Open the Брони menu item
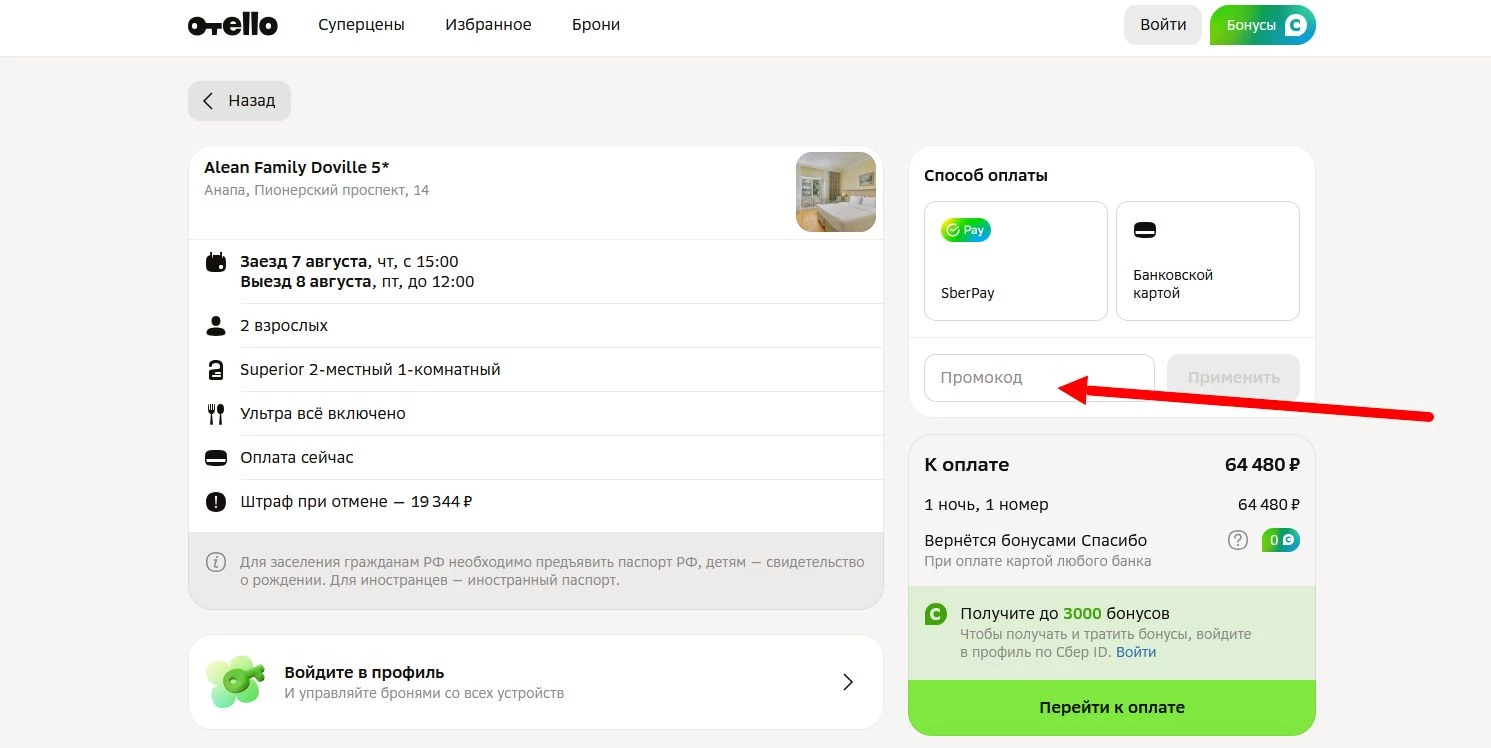This screenshot has height=748, width=1491. (x=596, y=25)
